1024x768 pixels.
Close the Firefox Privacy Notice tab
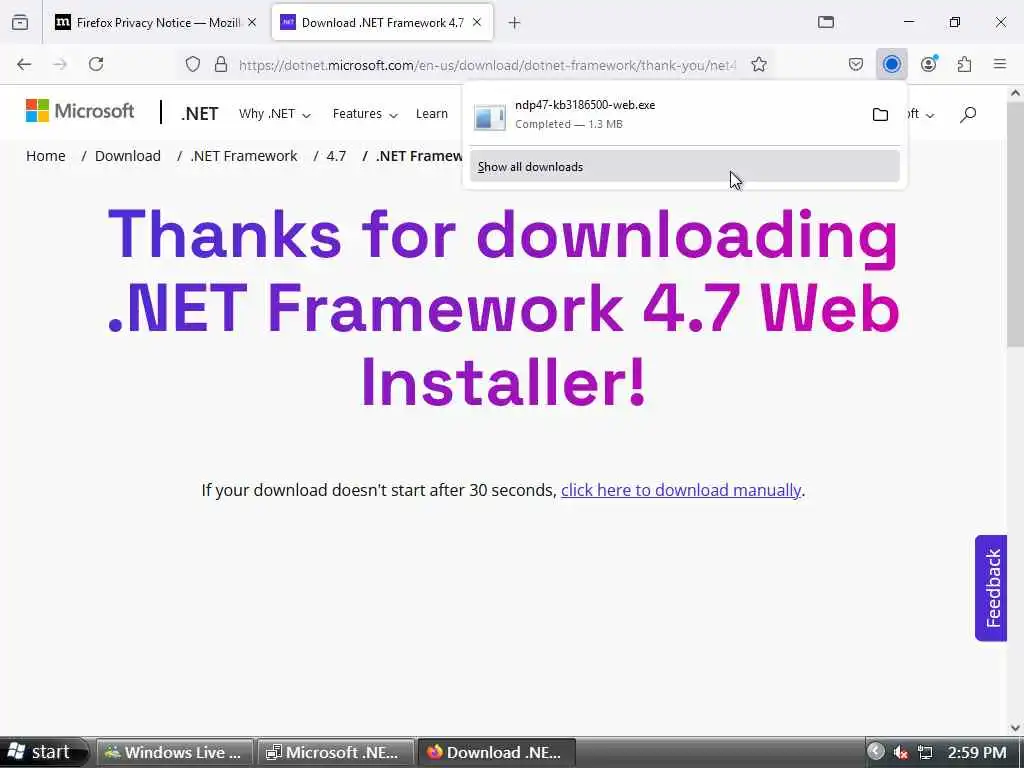(252, 23)
